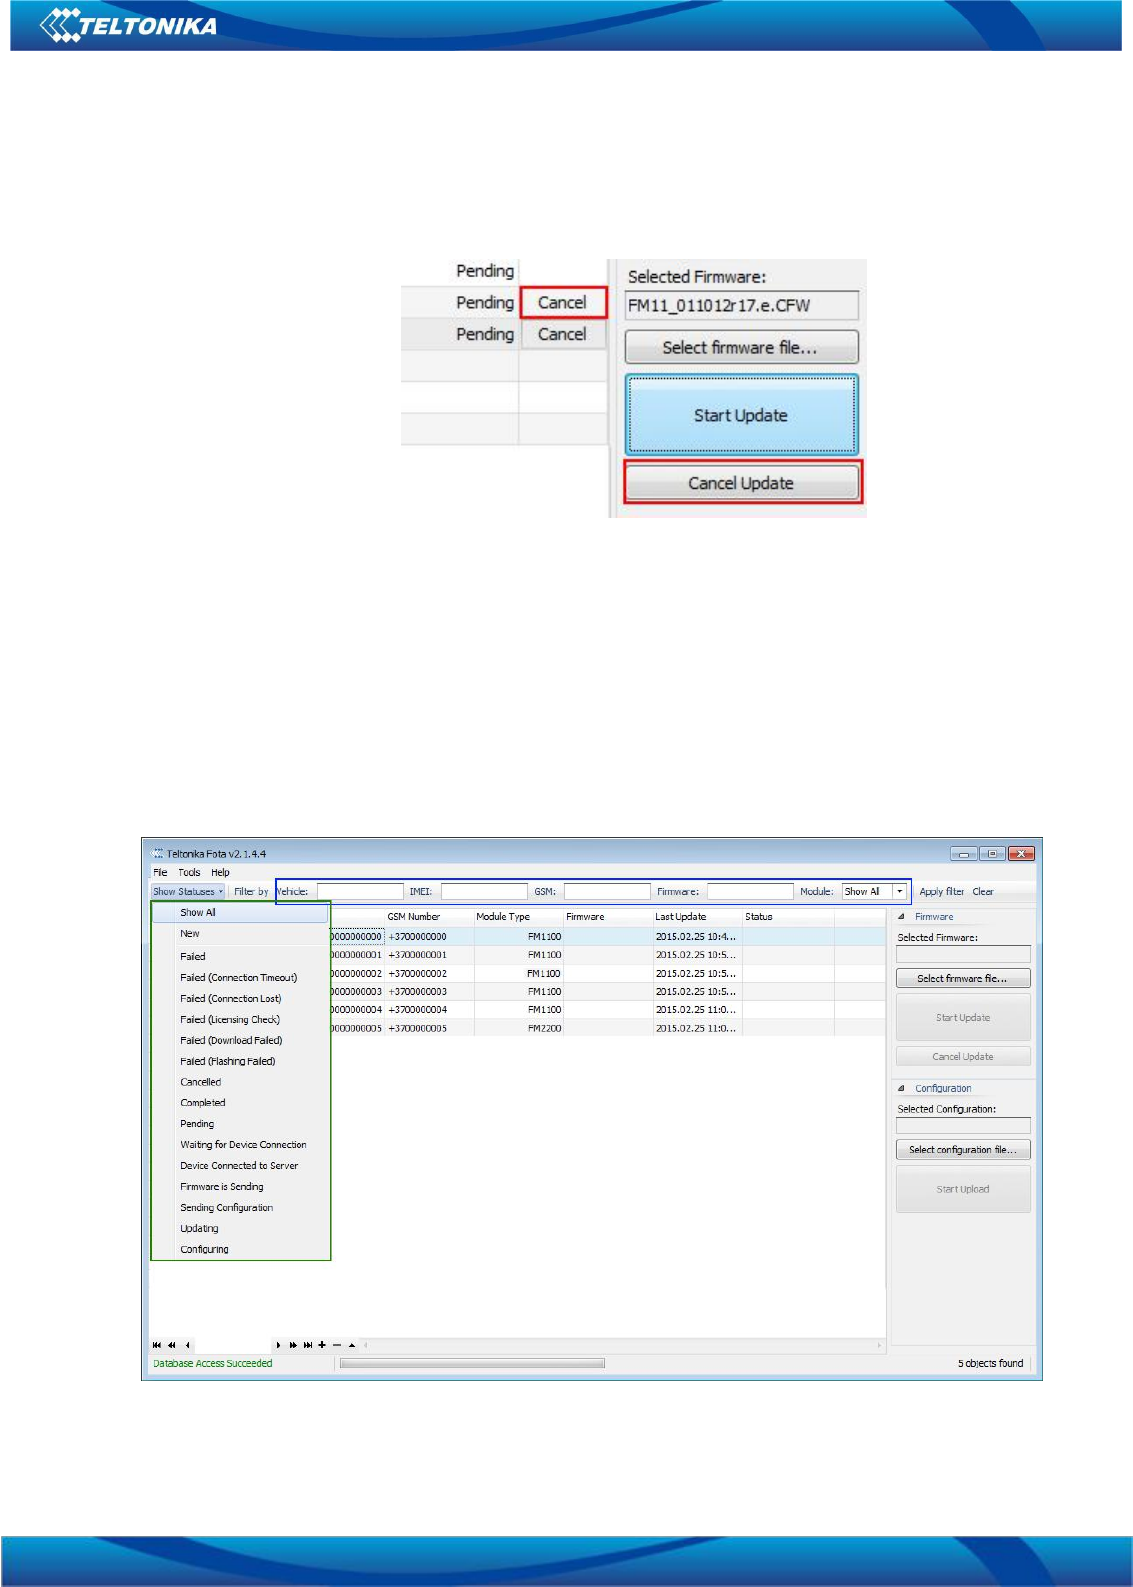This screenshot has width=1133, height=1587.
Task: Click the horizontal scrollbar below the table
Action: point(622,1345)
